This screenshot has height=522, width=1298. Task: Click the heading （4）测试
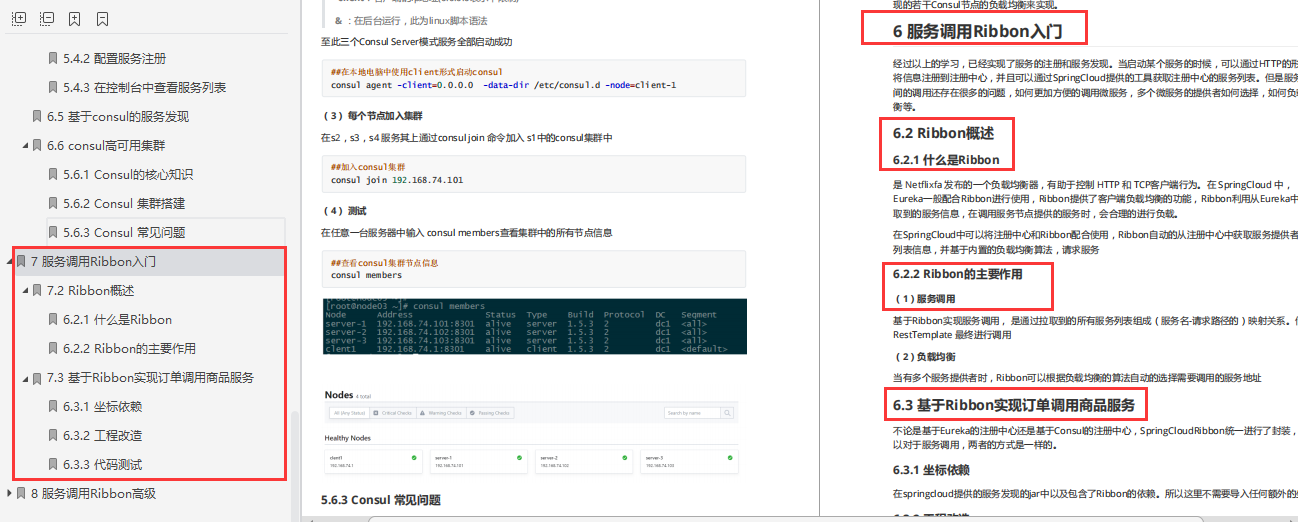point(343,211)
